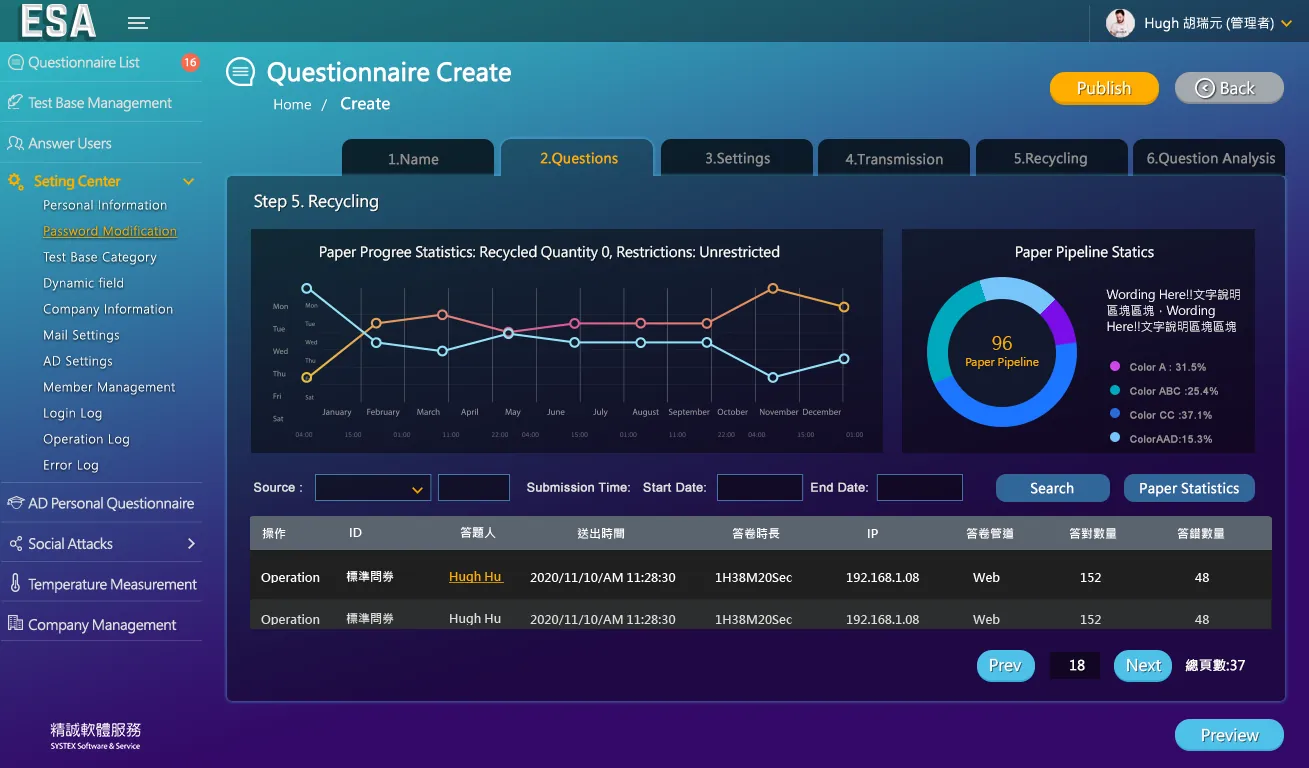1309x768 pixels.
Task: Open the user account dropdown chevron
Action: point(1286,24)
